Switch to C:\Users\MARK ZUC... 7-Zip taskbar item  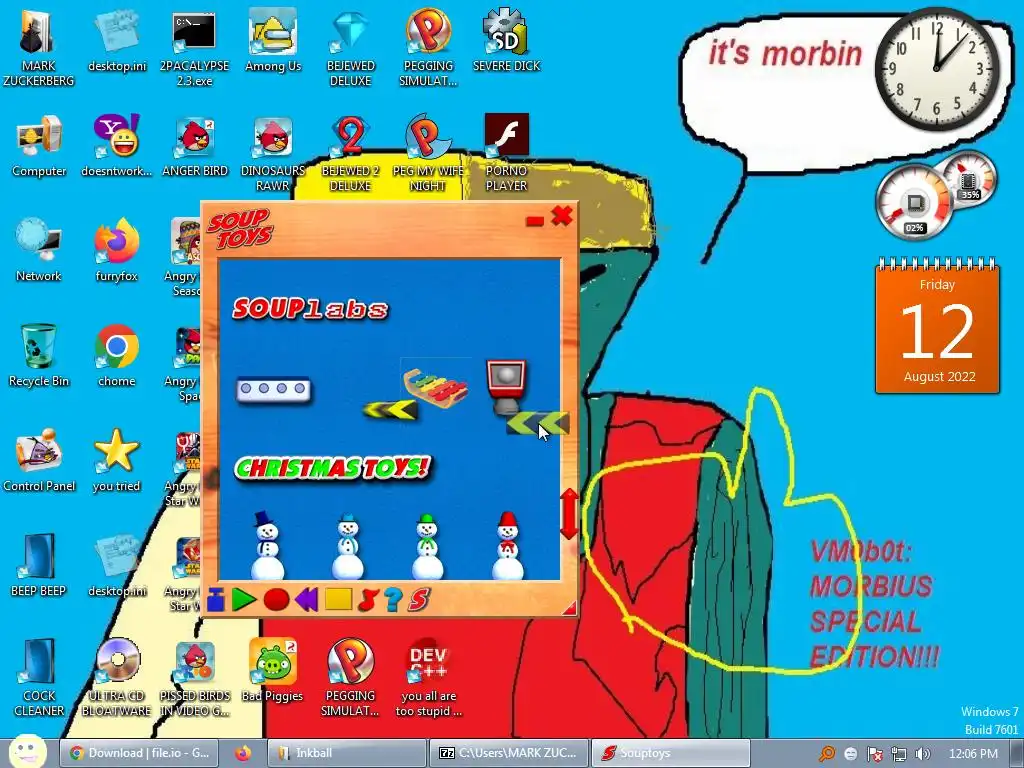(x=508, y=753)
